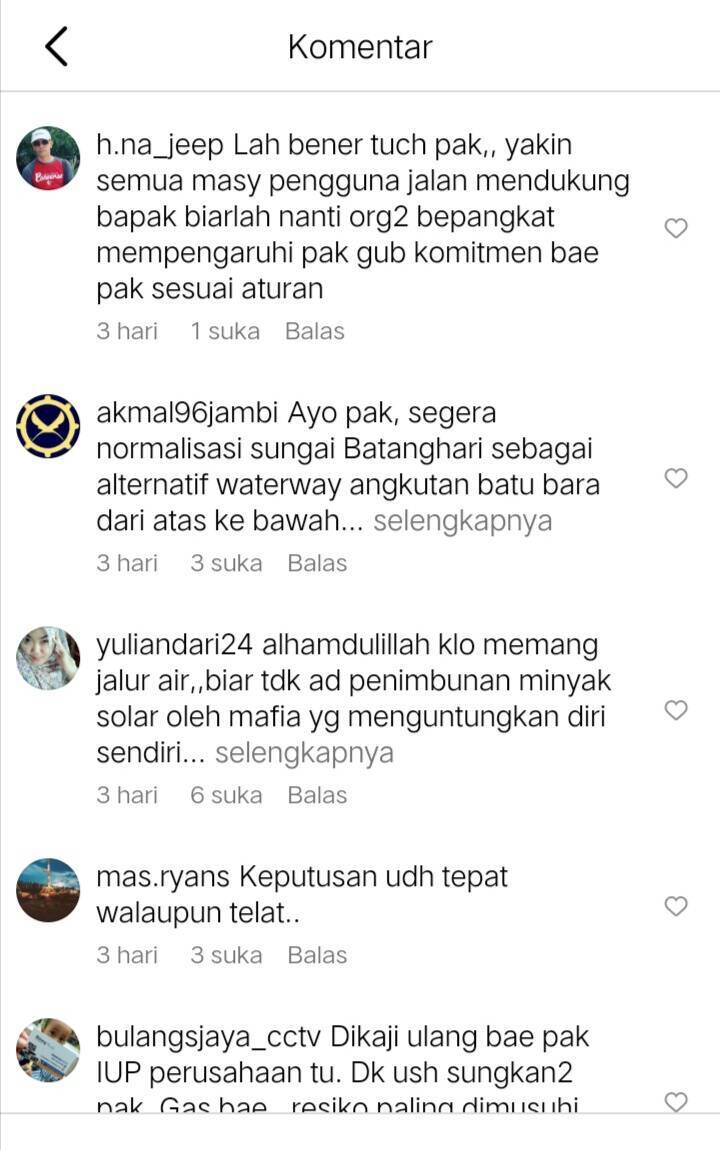The height and width of the screenshot is (1150, 720).
Task: Open mas.ryans profile avatar
Action: coord(48,890)
